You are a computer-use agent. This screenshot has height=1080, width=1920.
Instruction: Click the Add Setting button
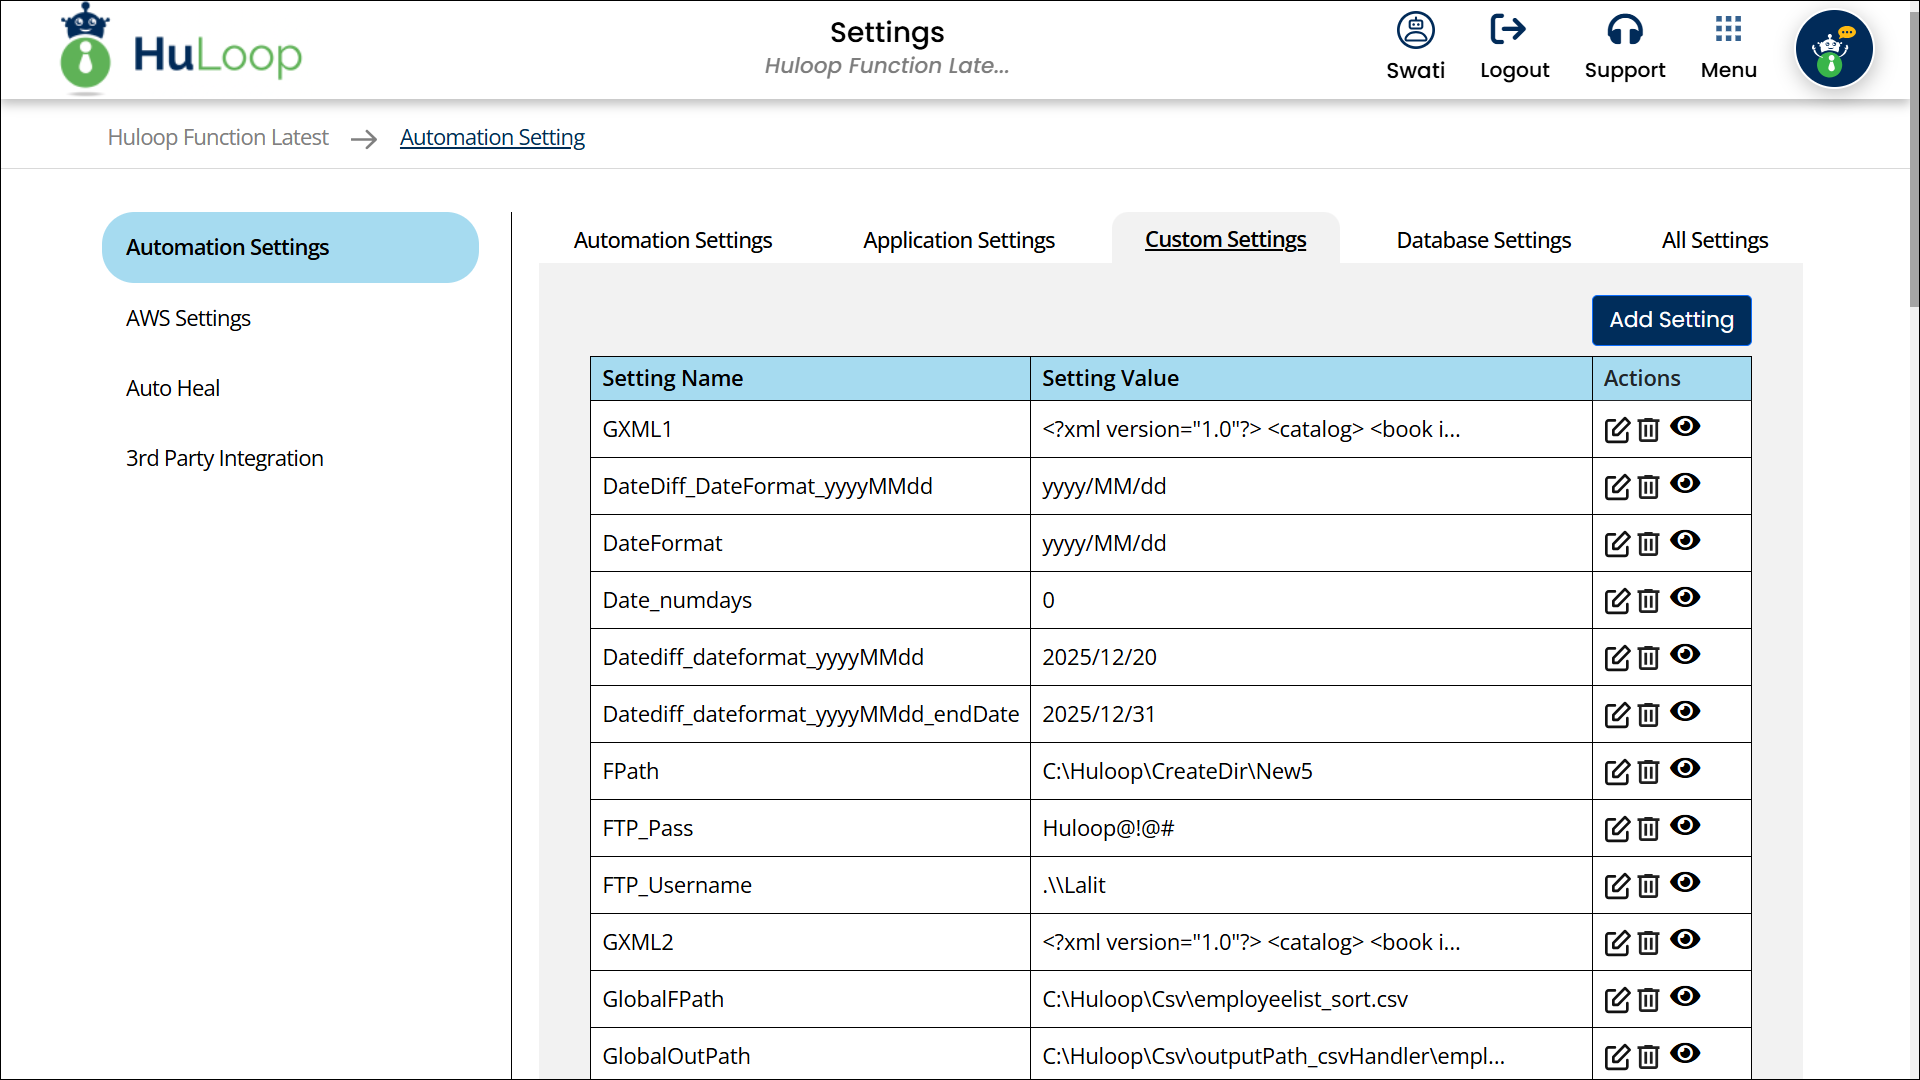click(x=1671, y=320)
